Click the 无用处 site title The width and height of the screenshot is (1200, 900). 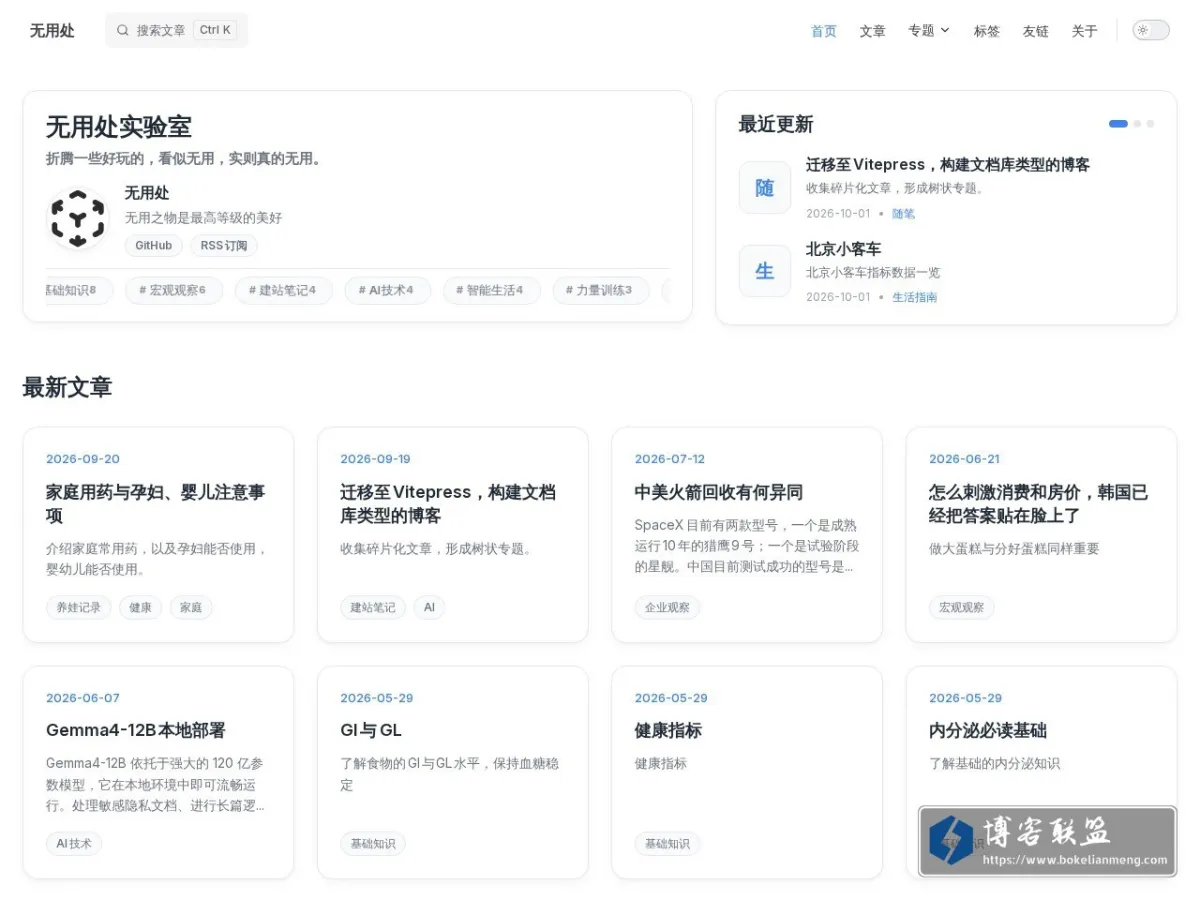coord(52,30)
